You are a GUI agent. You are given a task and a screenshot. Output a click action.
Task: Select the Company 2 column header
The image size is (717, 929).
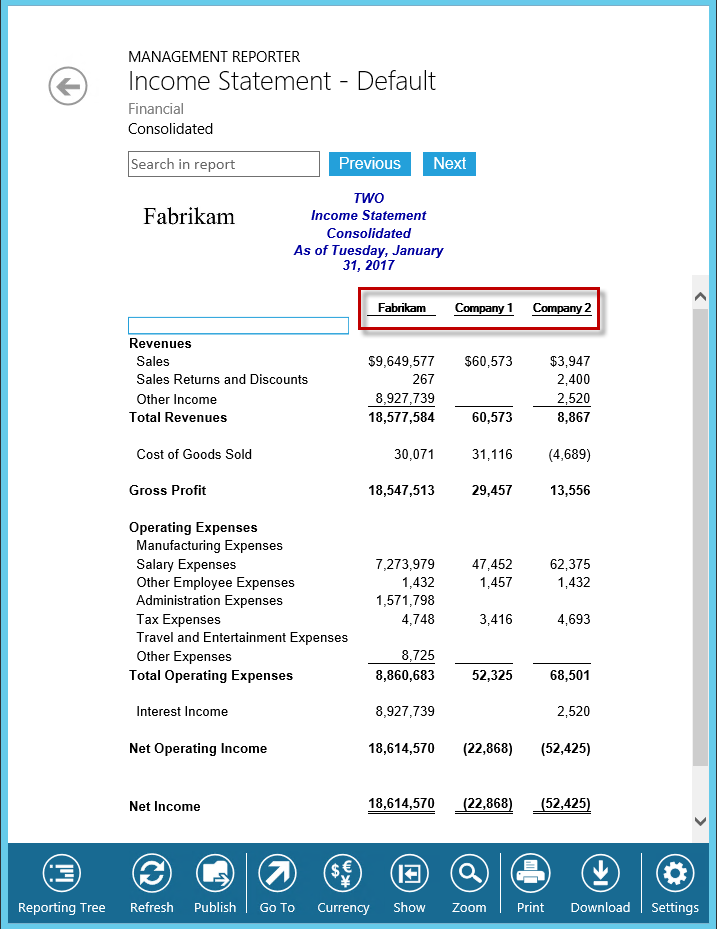tap(562, 308)
